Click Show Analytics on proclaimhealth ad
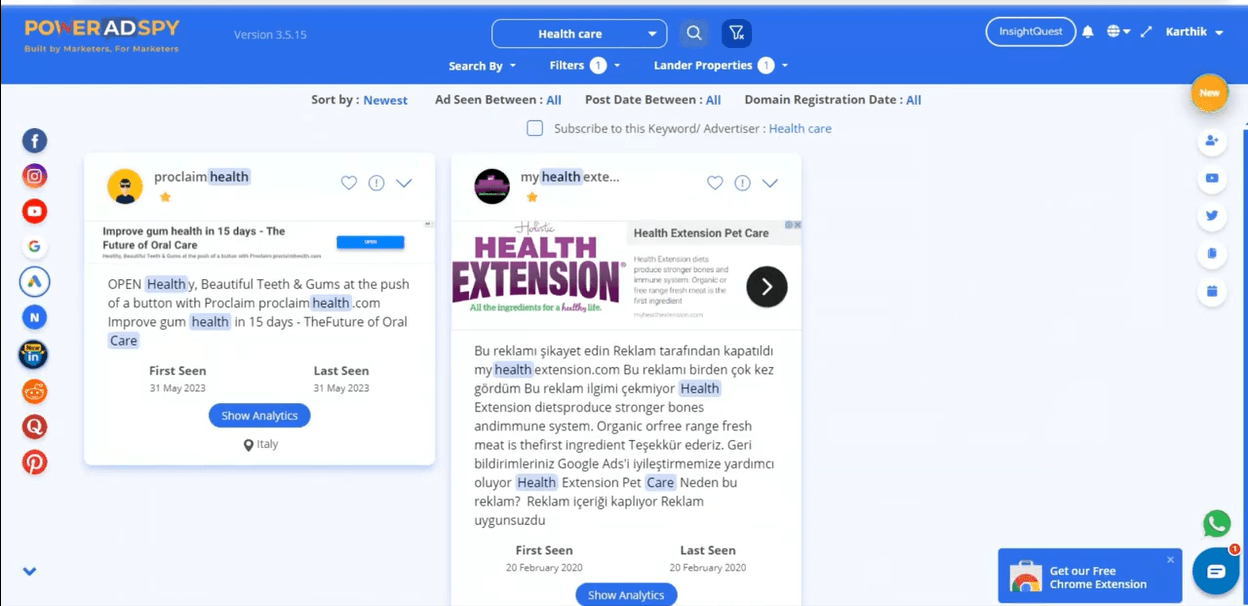 coord(260,416)
